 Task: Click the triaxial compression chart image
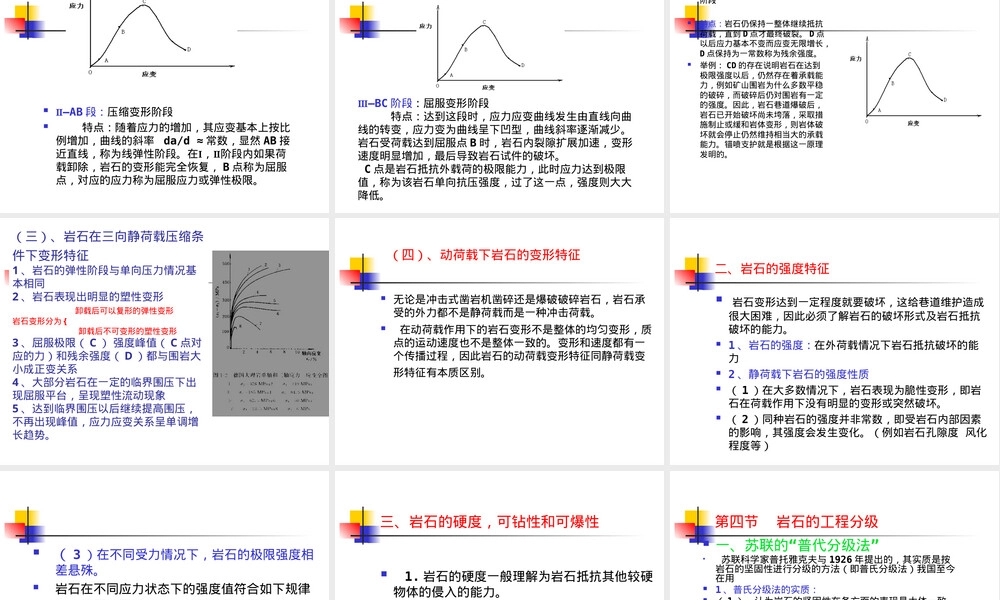pos(270,333)
